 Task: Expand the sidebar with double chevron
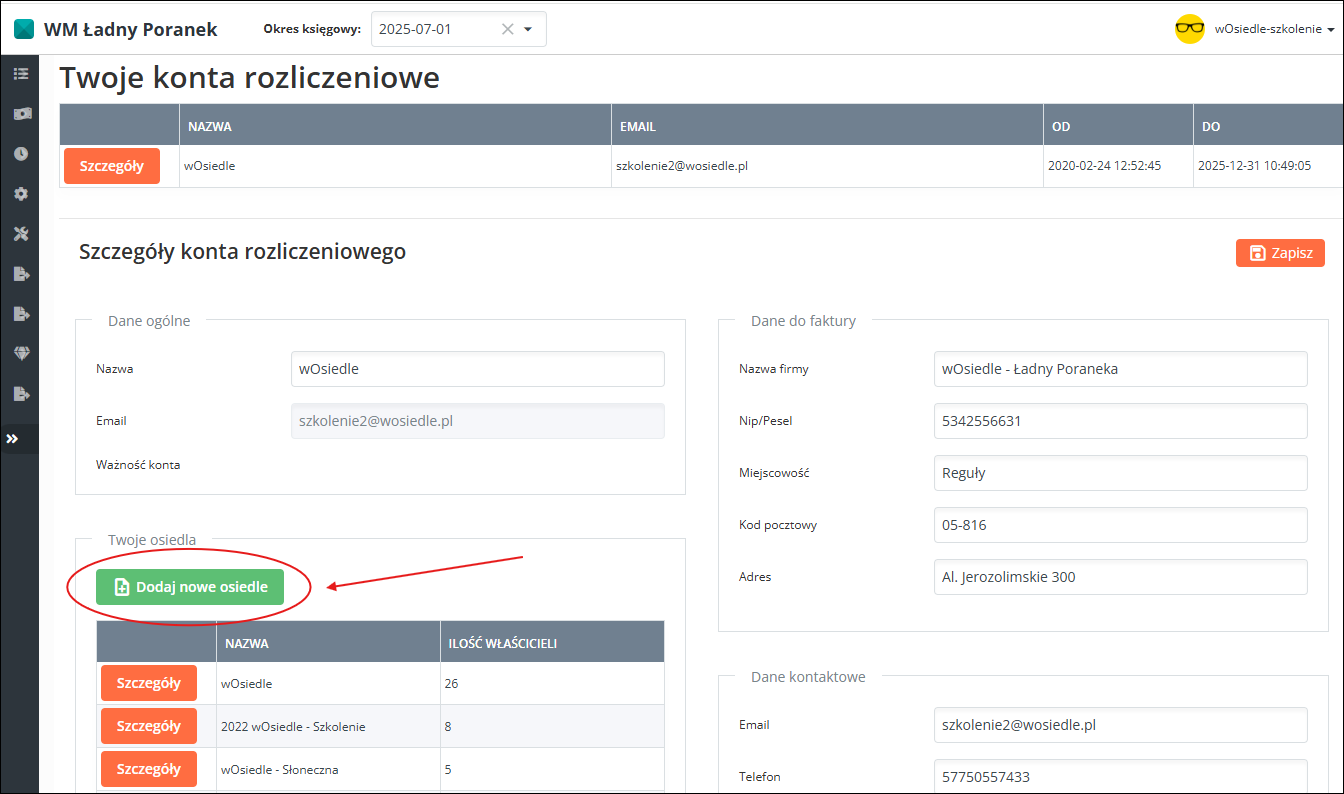click(13, 439)
